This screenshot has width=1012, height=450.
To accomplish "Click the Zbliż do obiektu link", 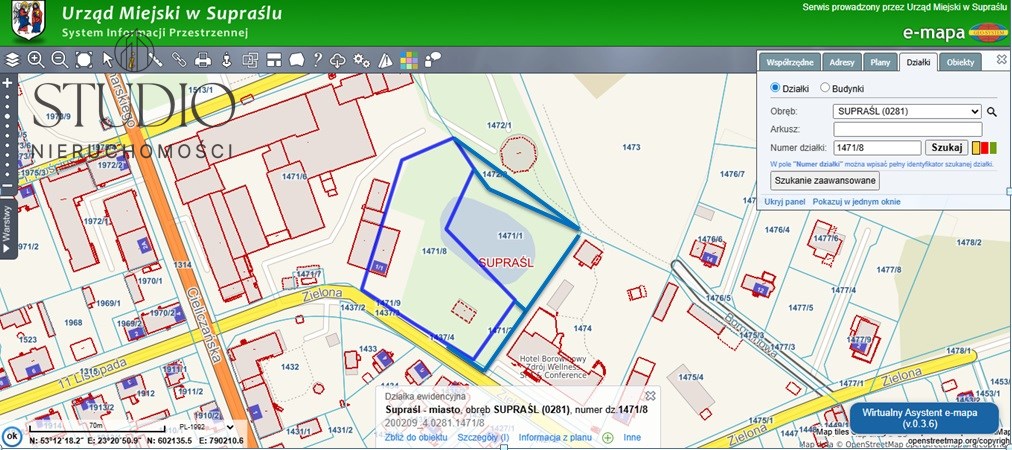I will point(416,437).
